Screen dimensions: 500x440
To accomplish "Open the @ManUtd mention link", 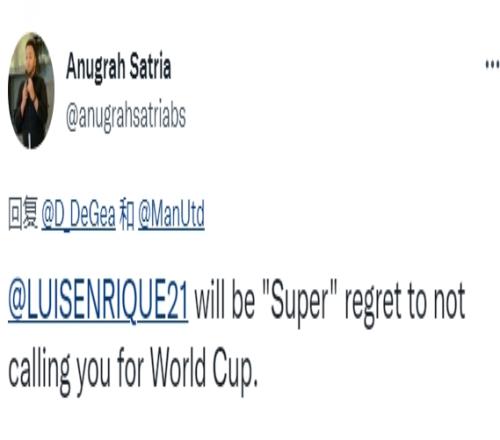I will click(x=171, y=214).
